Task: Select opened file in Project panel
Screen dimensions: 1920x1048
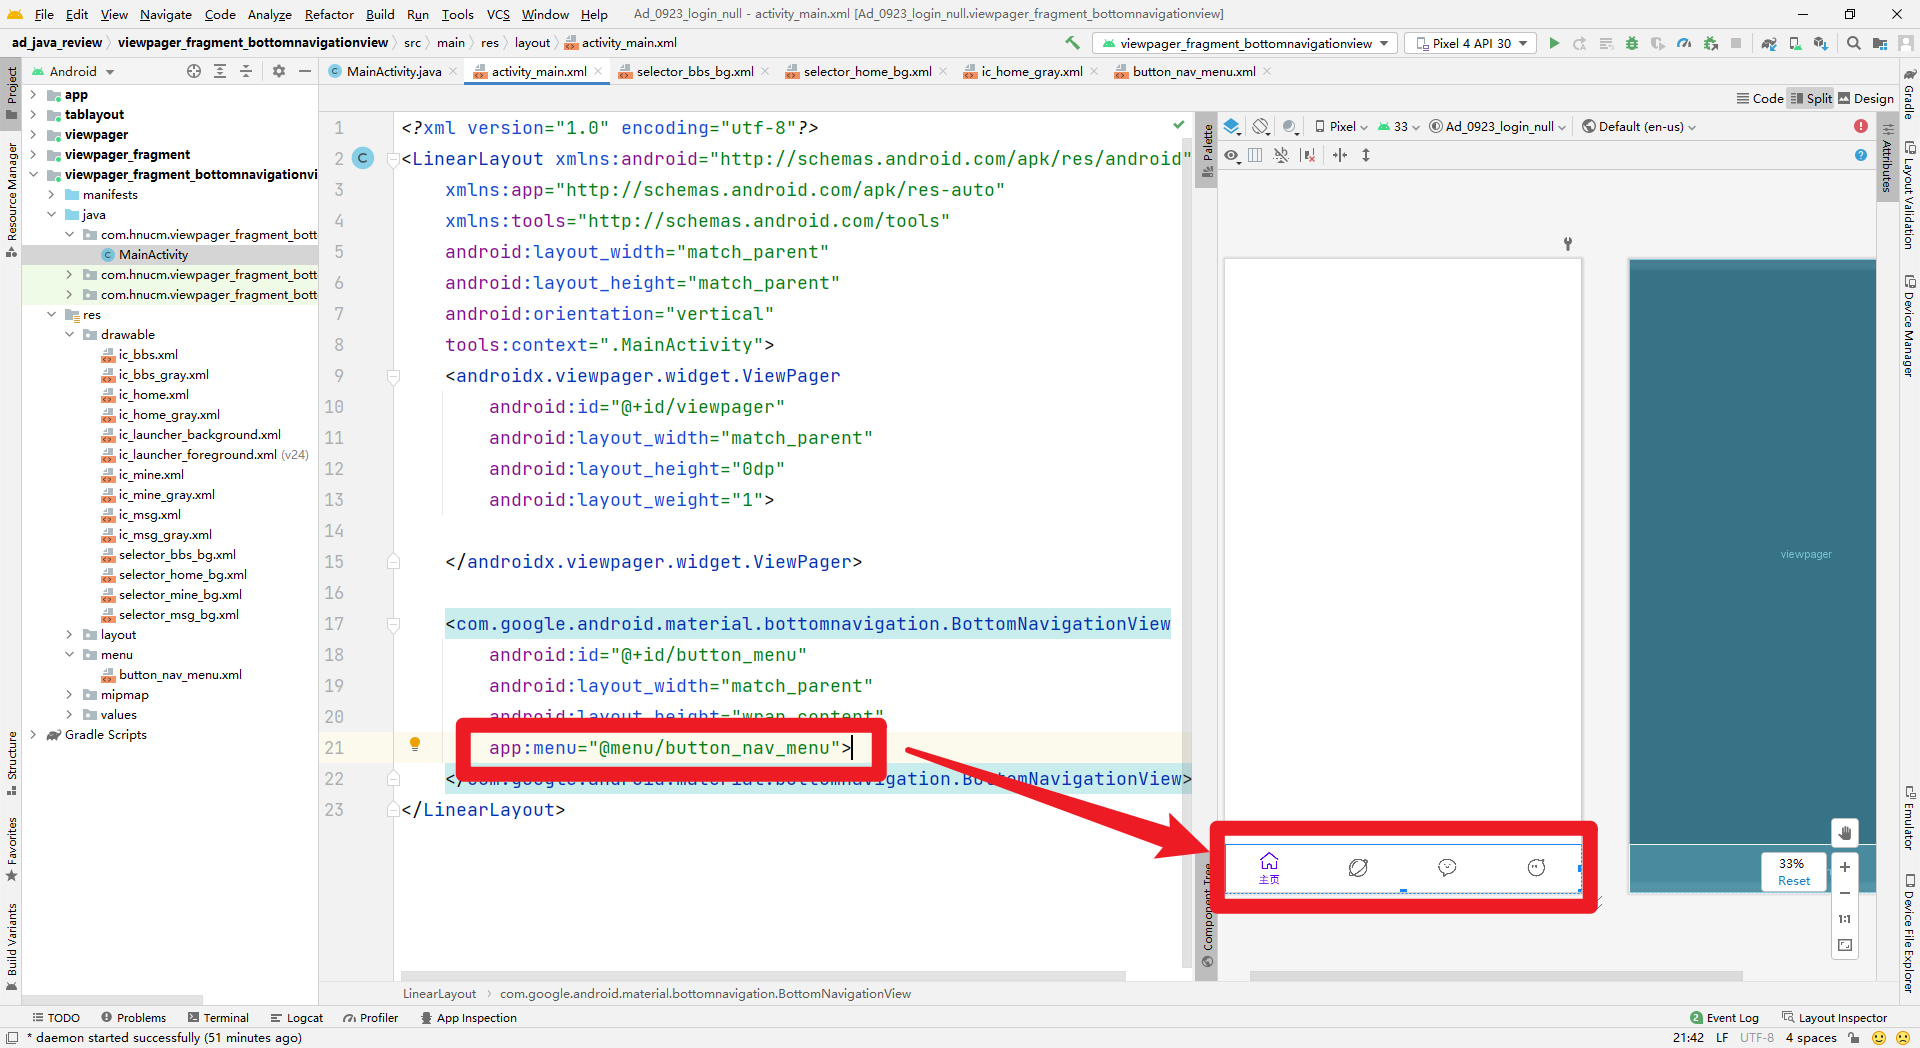Action: [x=194, y=71]
